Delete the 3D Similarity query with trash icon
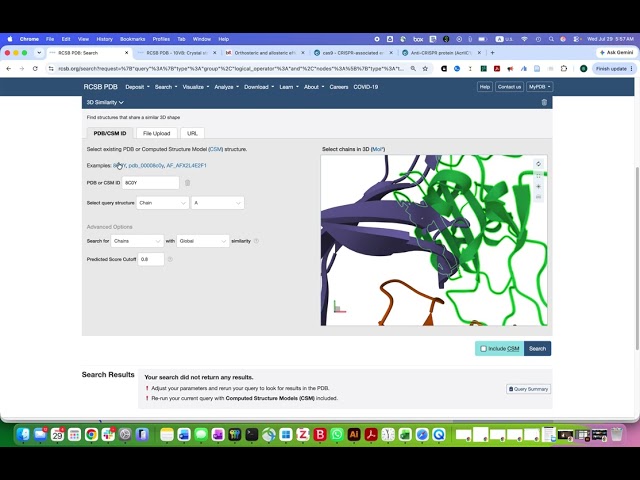The width and height of the screenshot is (640, 480). (x=544, y=102)
